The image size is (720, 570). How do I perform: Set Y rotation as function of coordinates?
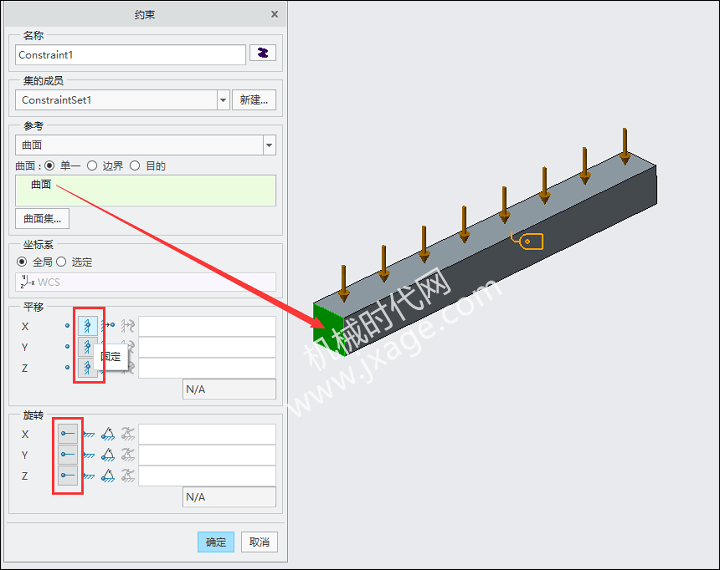128,455
